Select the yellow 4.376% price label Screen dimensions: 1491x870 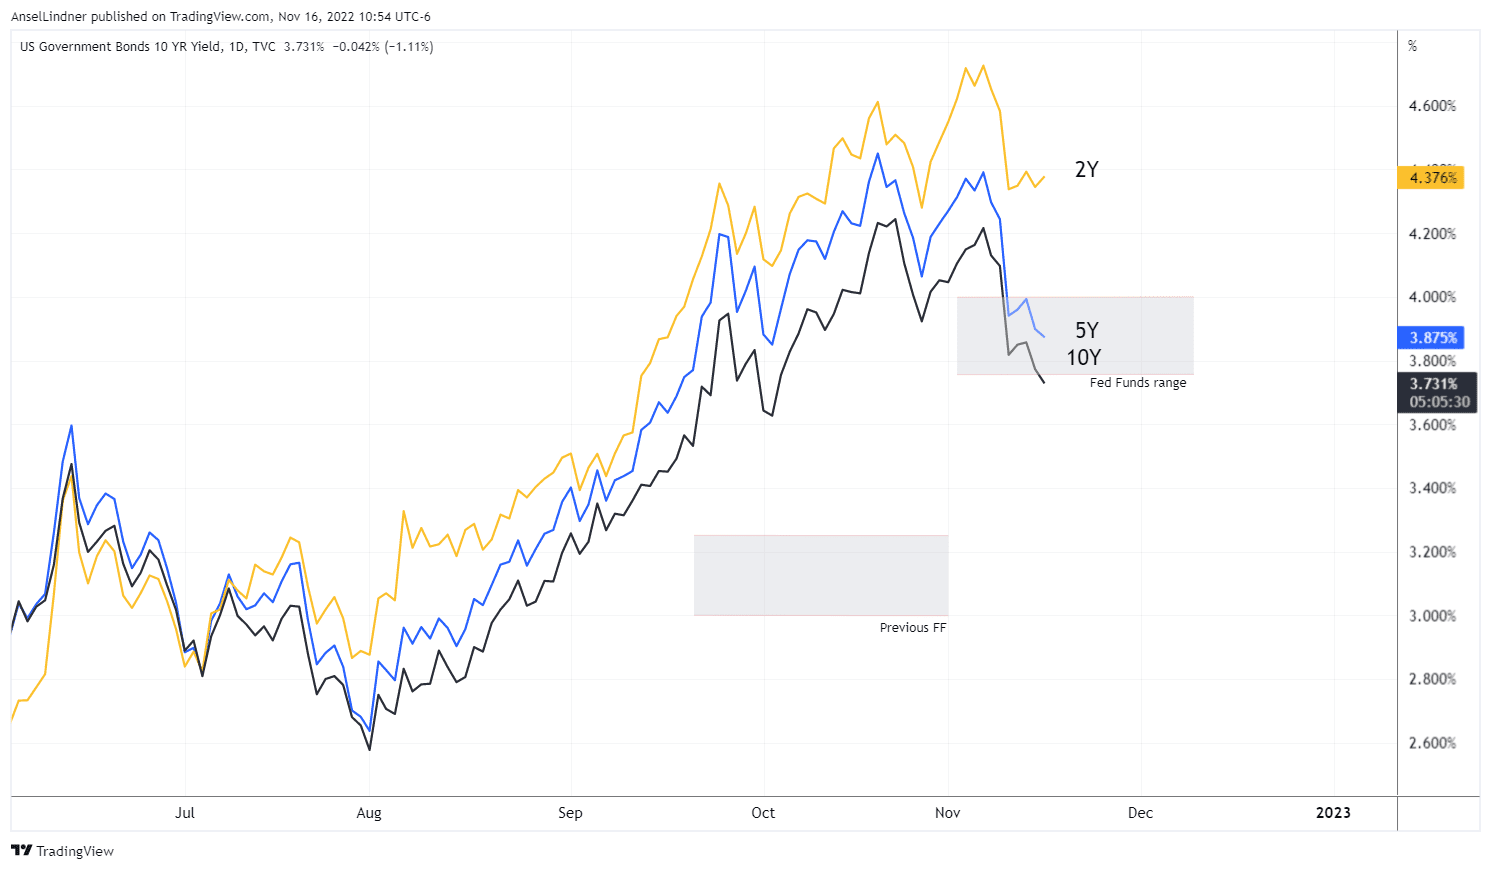click(1430, 178)
